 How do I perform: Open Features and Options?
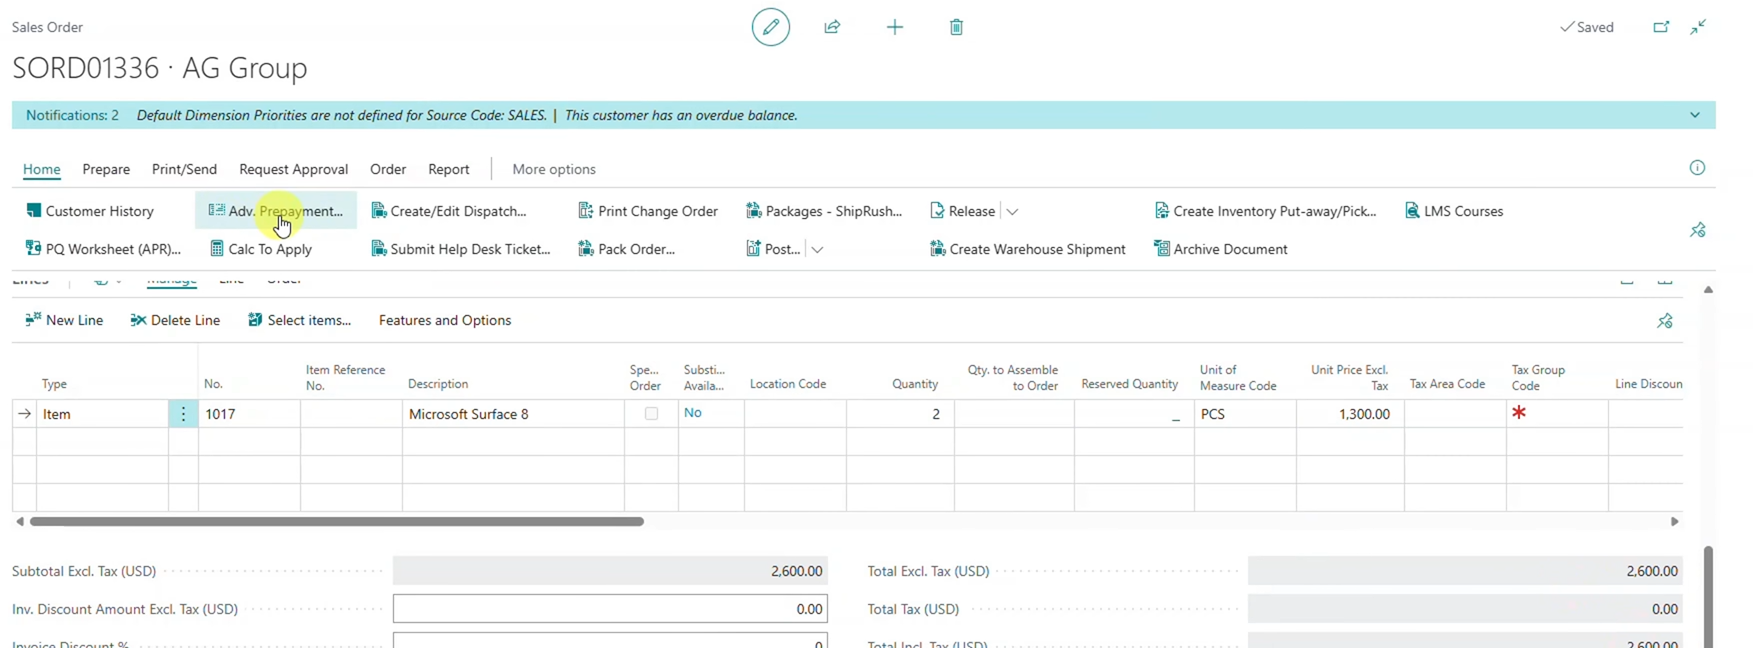[x=445, y=320]
